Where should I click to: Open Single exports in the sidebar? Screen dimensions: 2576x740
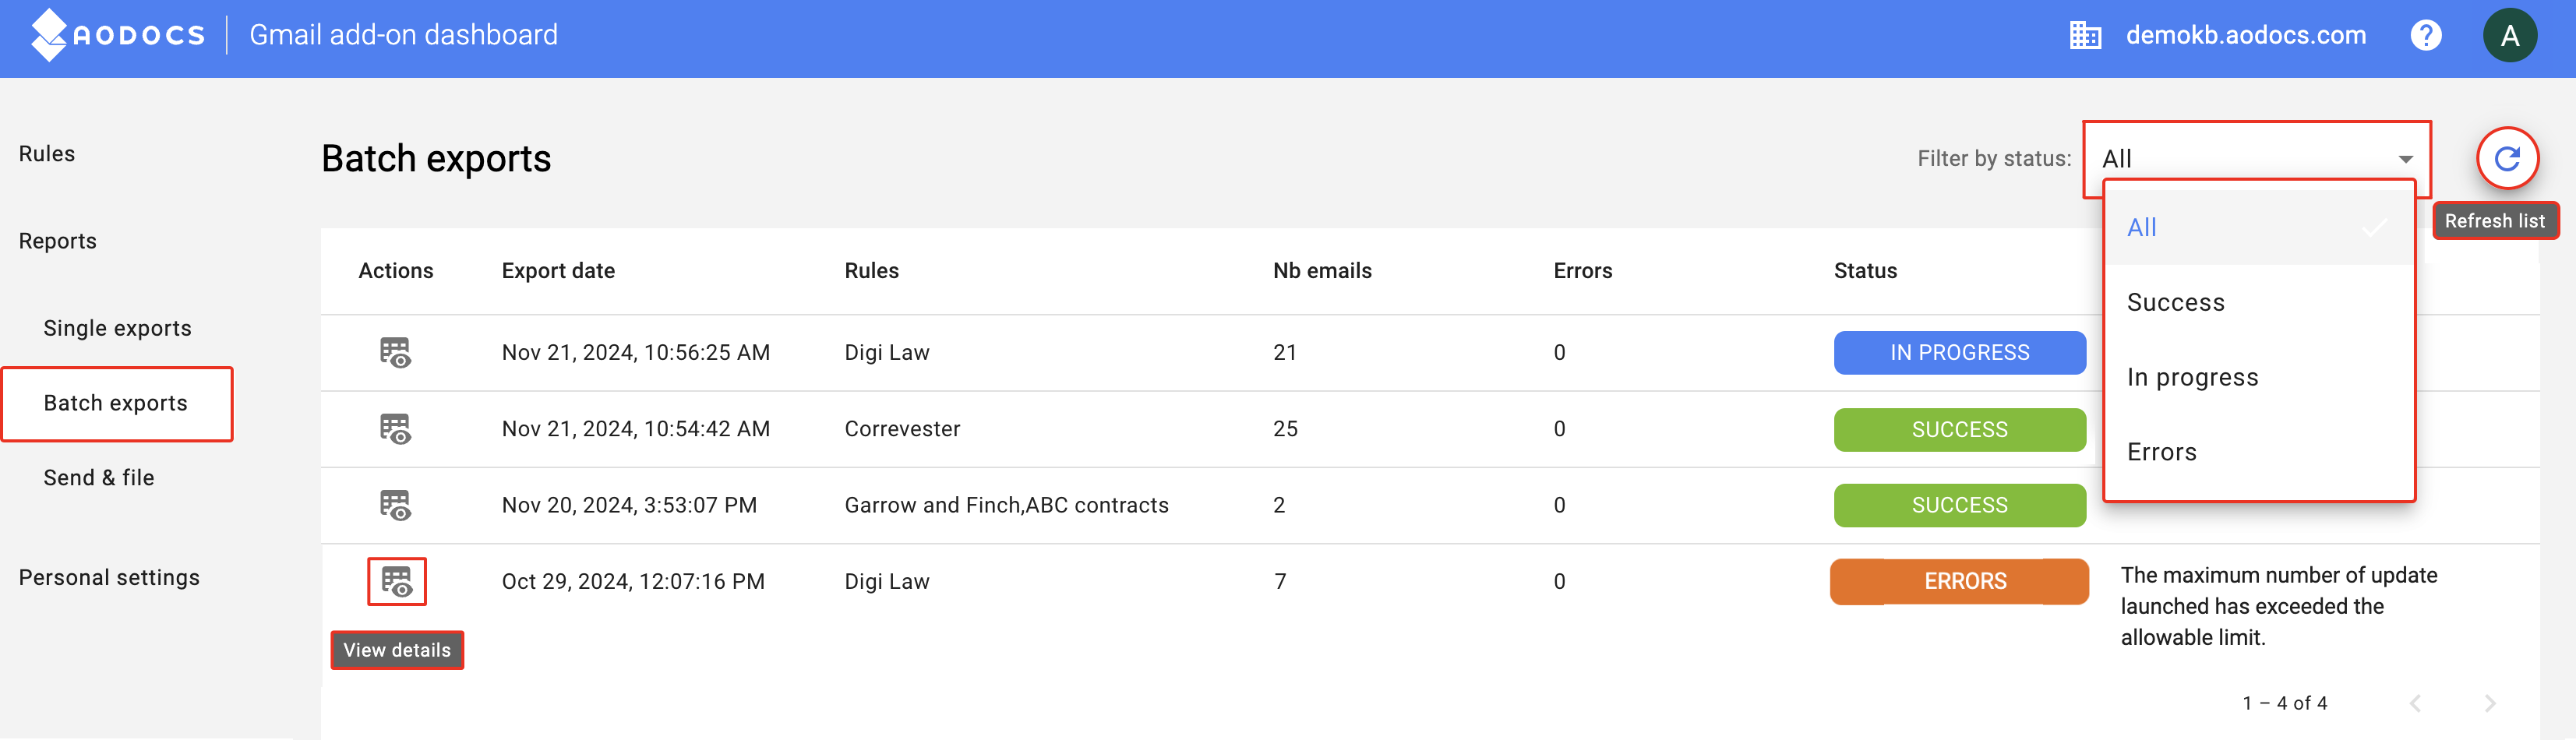coord(117,328)
